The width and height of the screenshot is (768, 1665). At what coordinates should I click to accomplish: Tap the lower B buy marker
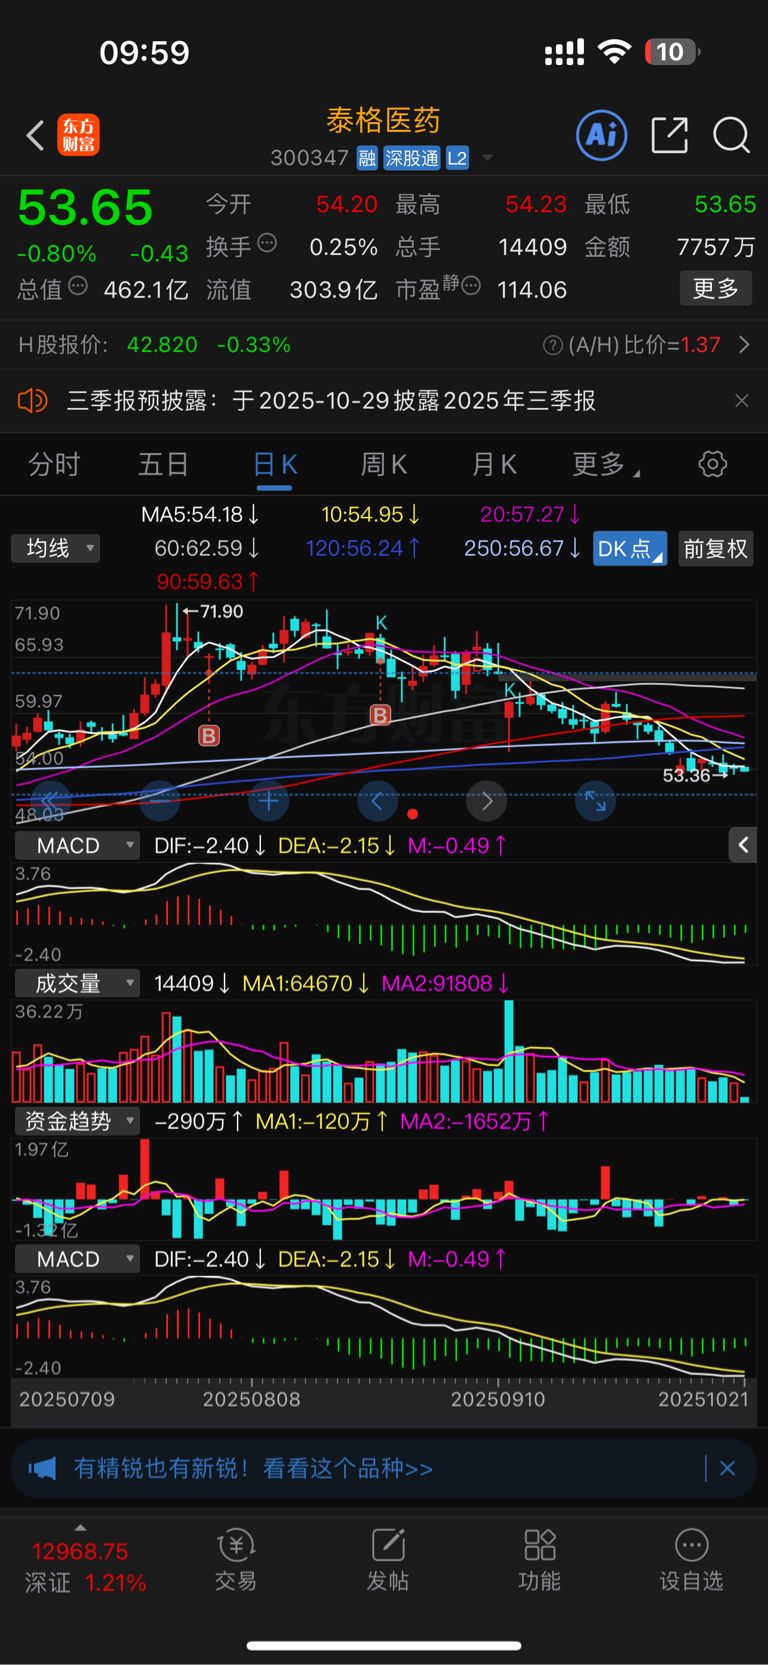tap(209, 736)
